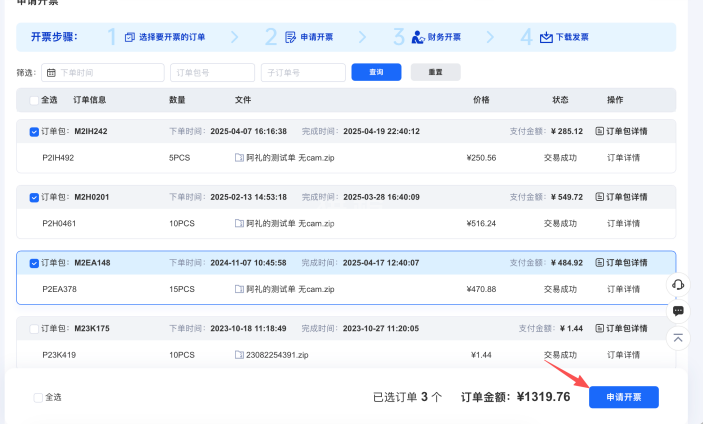Screen dimensions: 703x424
Task: Click order total ¥1319.76
Action: [x=543, y=397]
